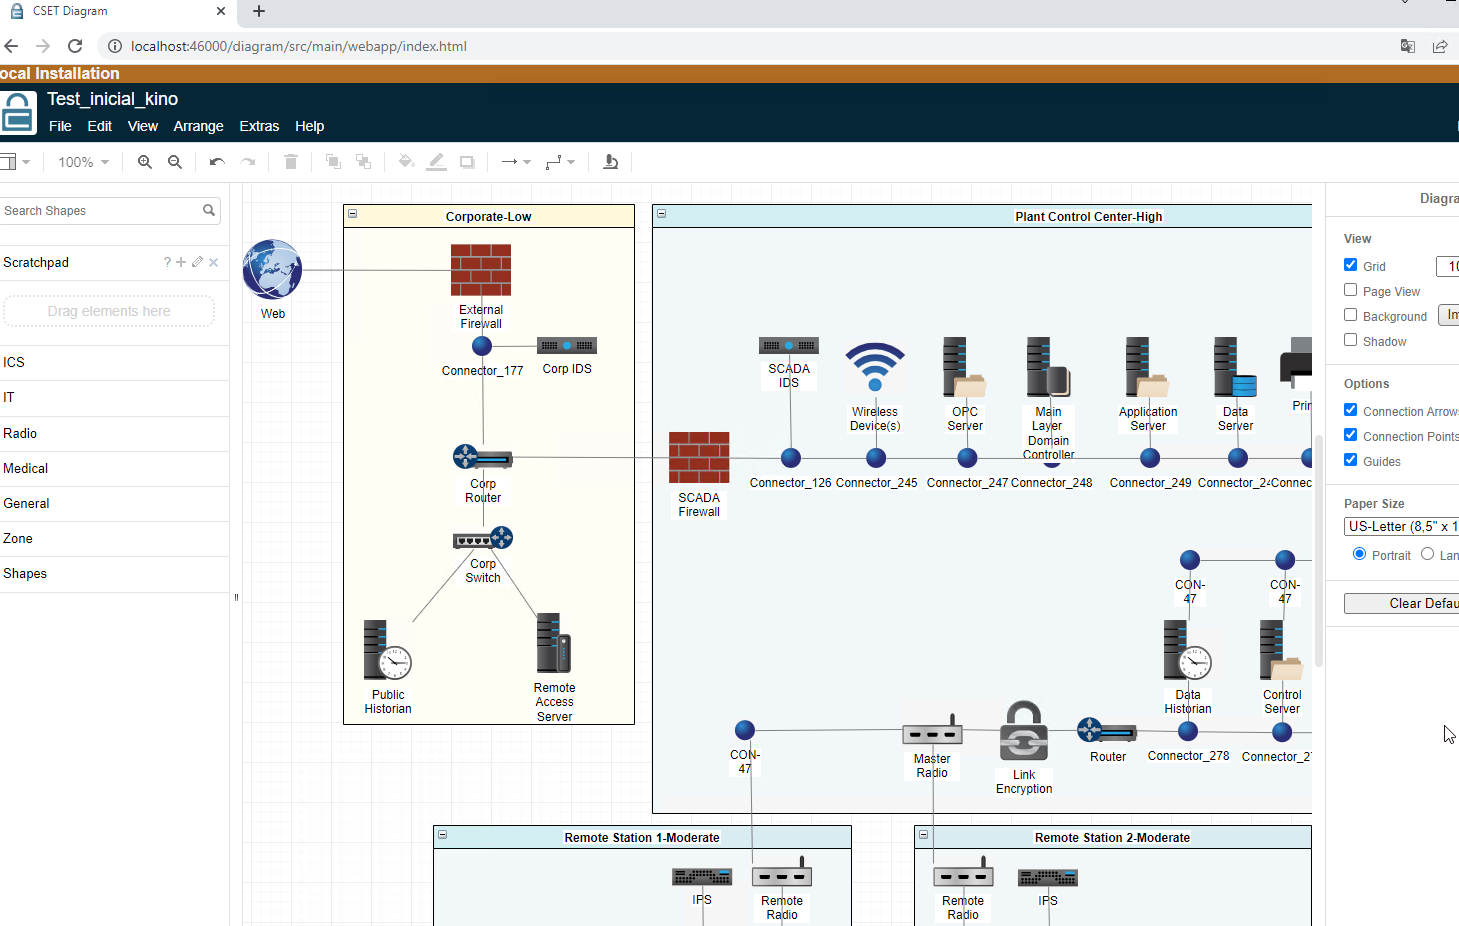The width and height of the screenshot is (1459, 926).
Task: Open the 100% zoom level dropdown
Action: 83,162
